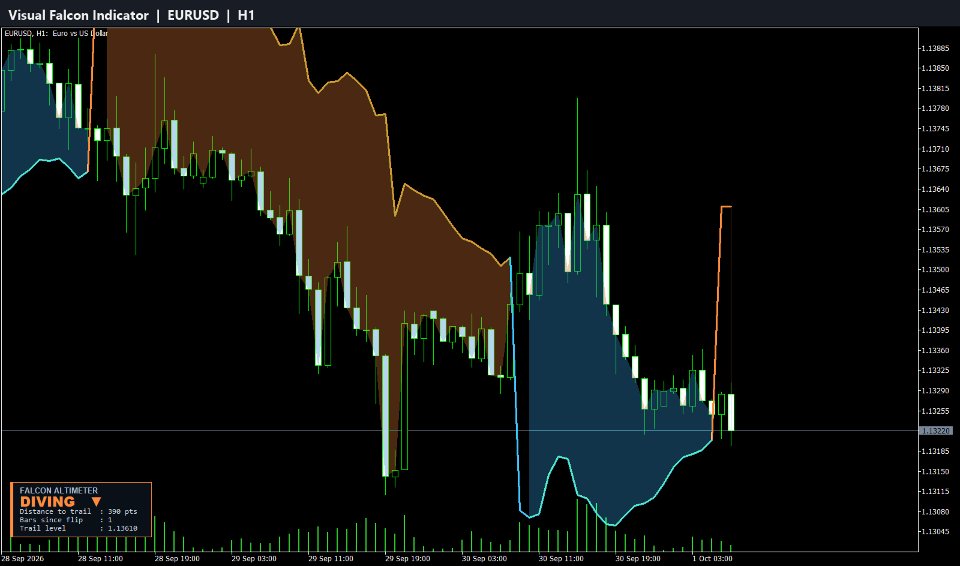Click the 1.13815 price axis label
The image size is (960, 566).
pos(935,89)
